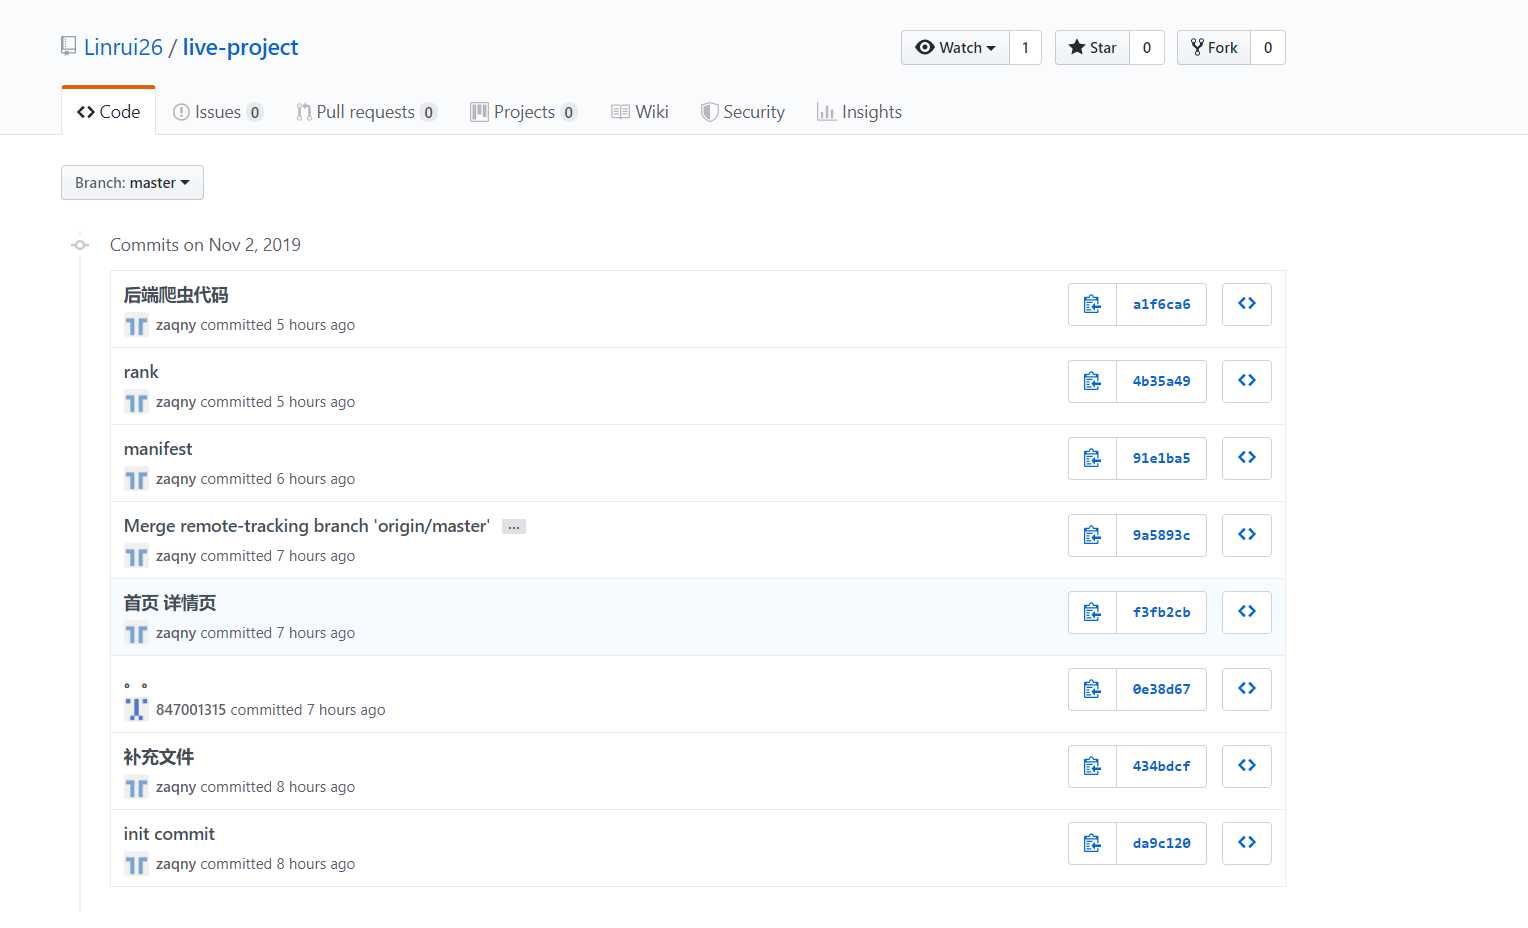Go to Linrui26 profile link
Screen dimensions: 1528x928
(x=123, y=47)
